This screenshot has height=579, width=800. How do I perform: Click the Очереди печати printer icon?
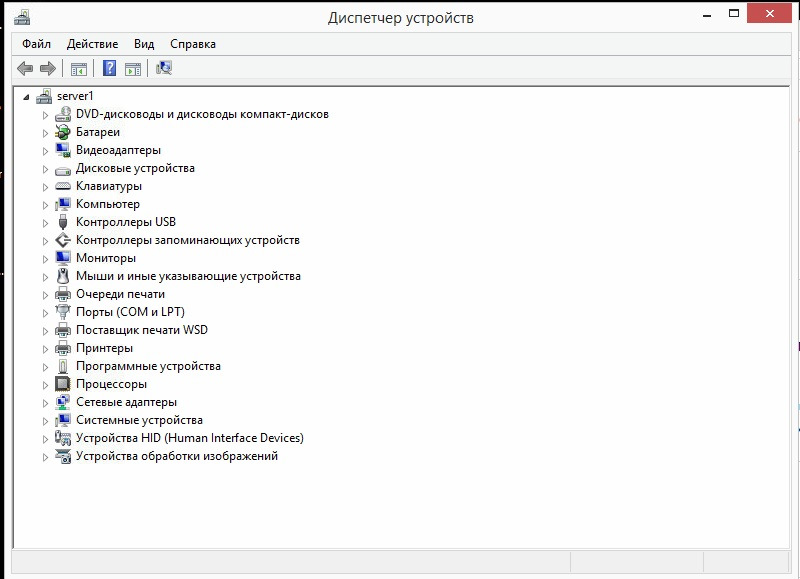(x=63, y=294)
